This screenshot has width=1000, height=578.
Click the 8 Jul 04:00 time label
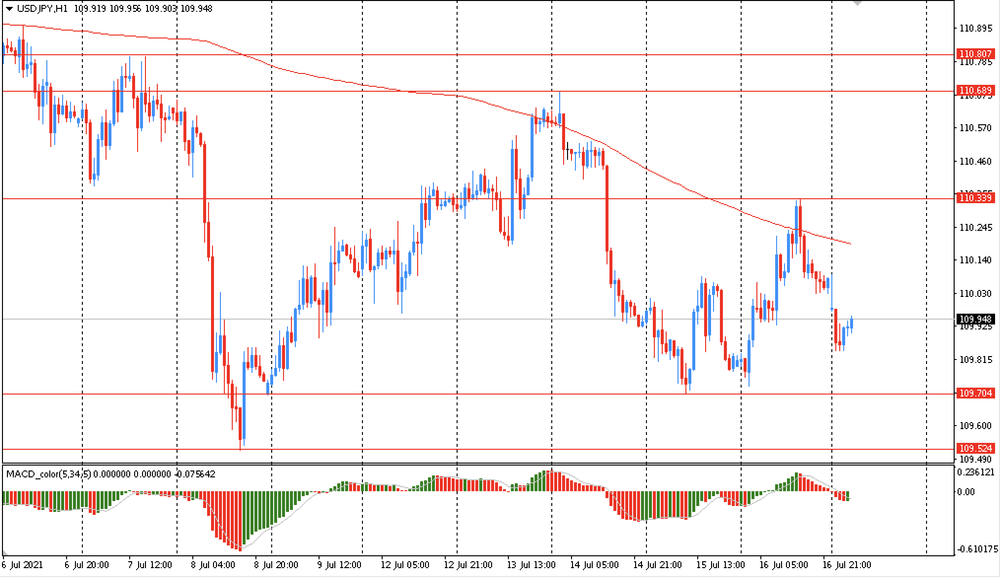tap(213, 565)
